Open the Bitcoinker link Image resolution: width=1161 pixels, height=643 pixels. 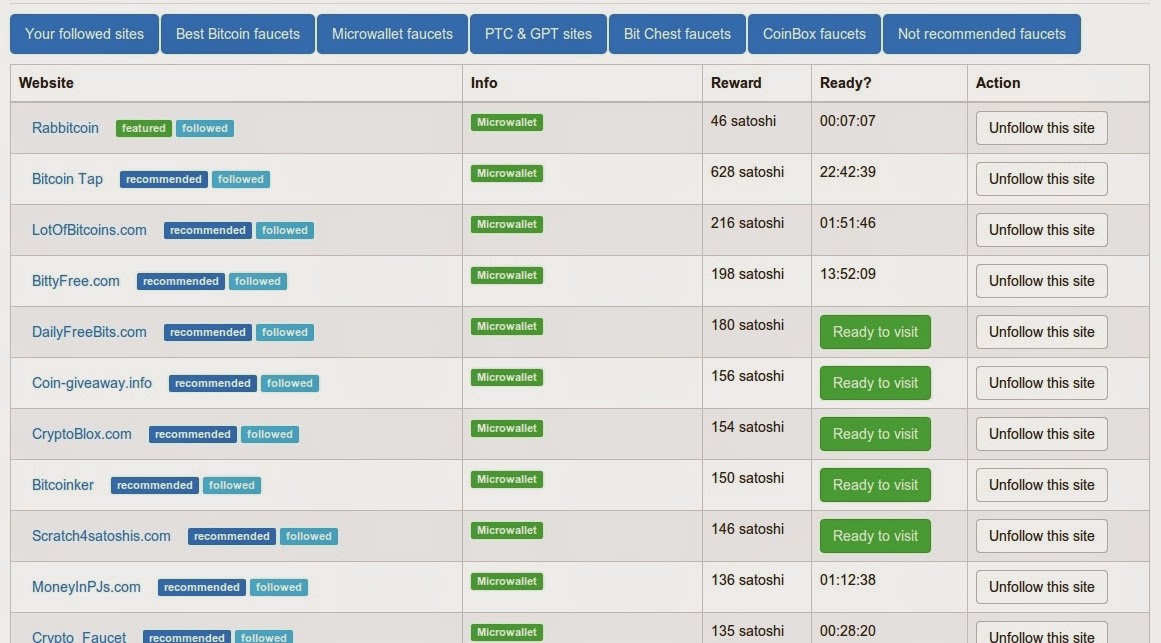(x=63, y=486)
